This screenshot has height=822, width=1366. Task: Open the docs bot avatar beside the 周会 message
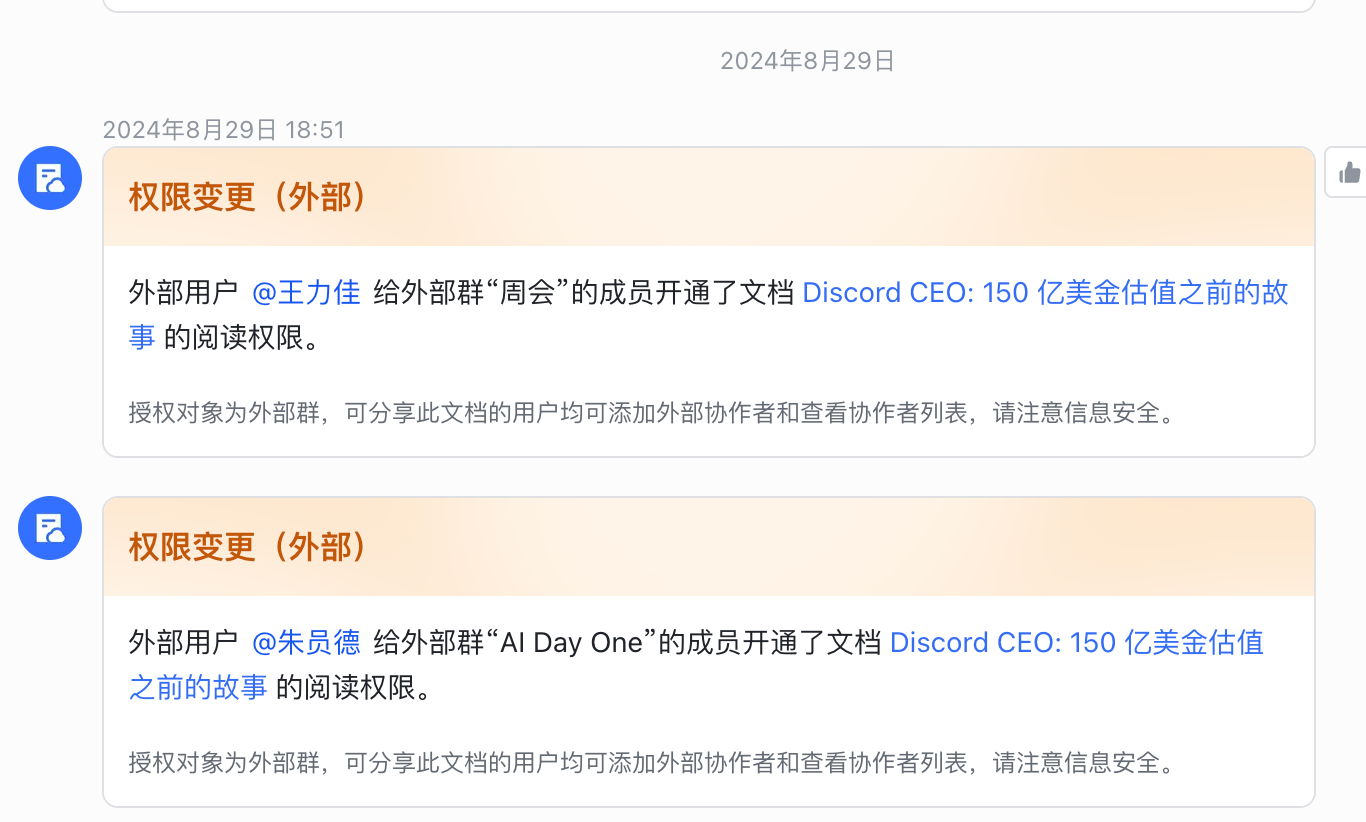click(50, 178)
